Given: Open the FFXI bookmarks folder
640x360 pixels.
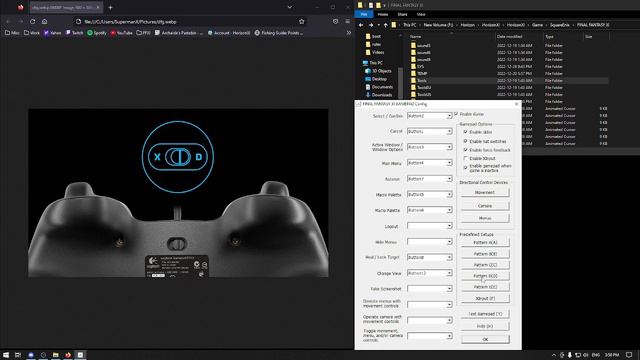Looking at the screenshot, I should coord(143,33).
